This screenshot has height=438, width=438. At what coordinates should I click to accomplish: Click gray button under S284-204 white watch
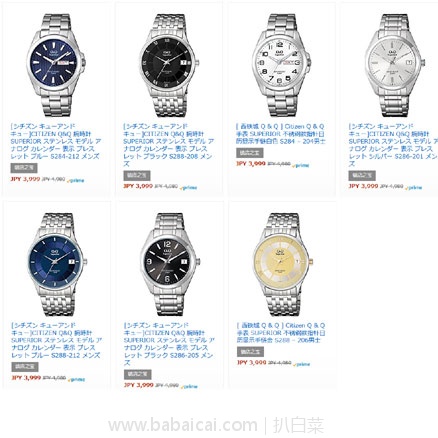[x=250, y=153]
